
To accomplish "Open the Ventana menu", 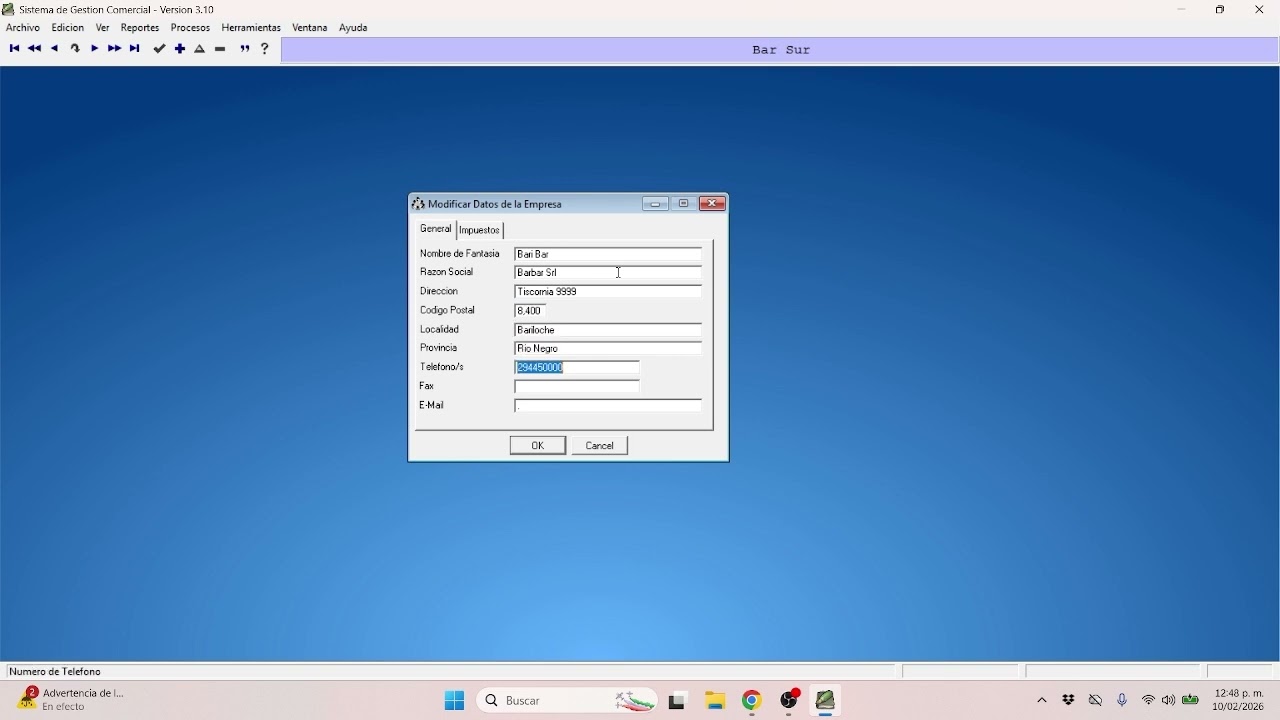I will point(310,28).
